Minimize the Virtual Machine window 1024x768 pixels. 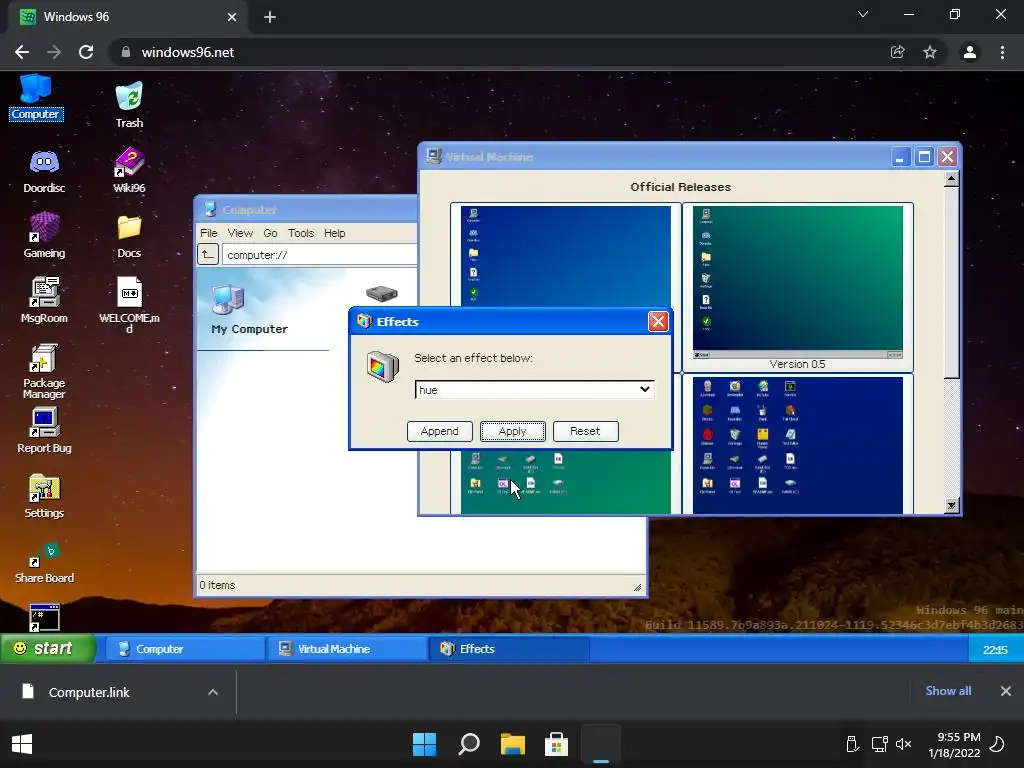point(901,157)
